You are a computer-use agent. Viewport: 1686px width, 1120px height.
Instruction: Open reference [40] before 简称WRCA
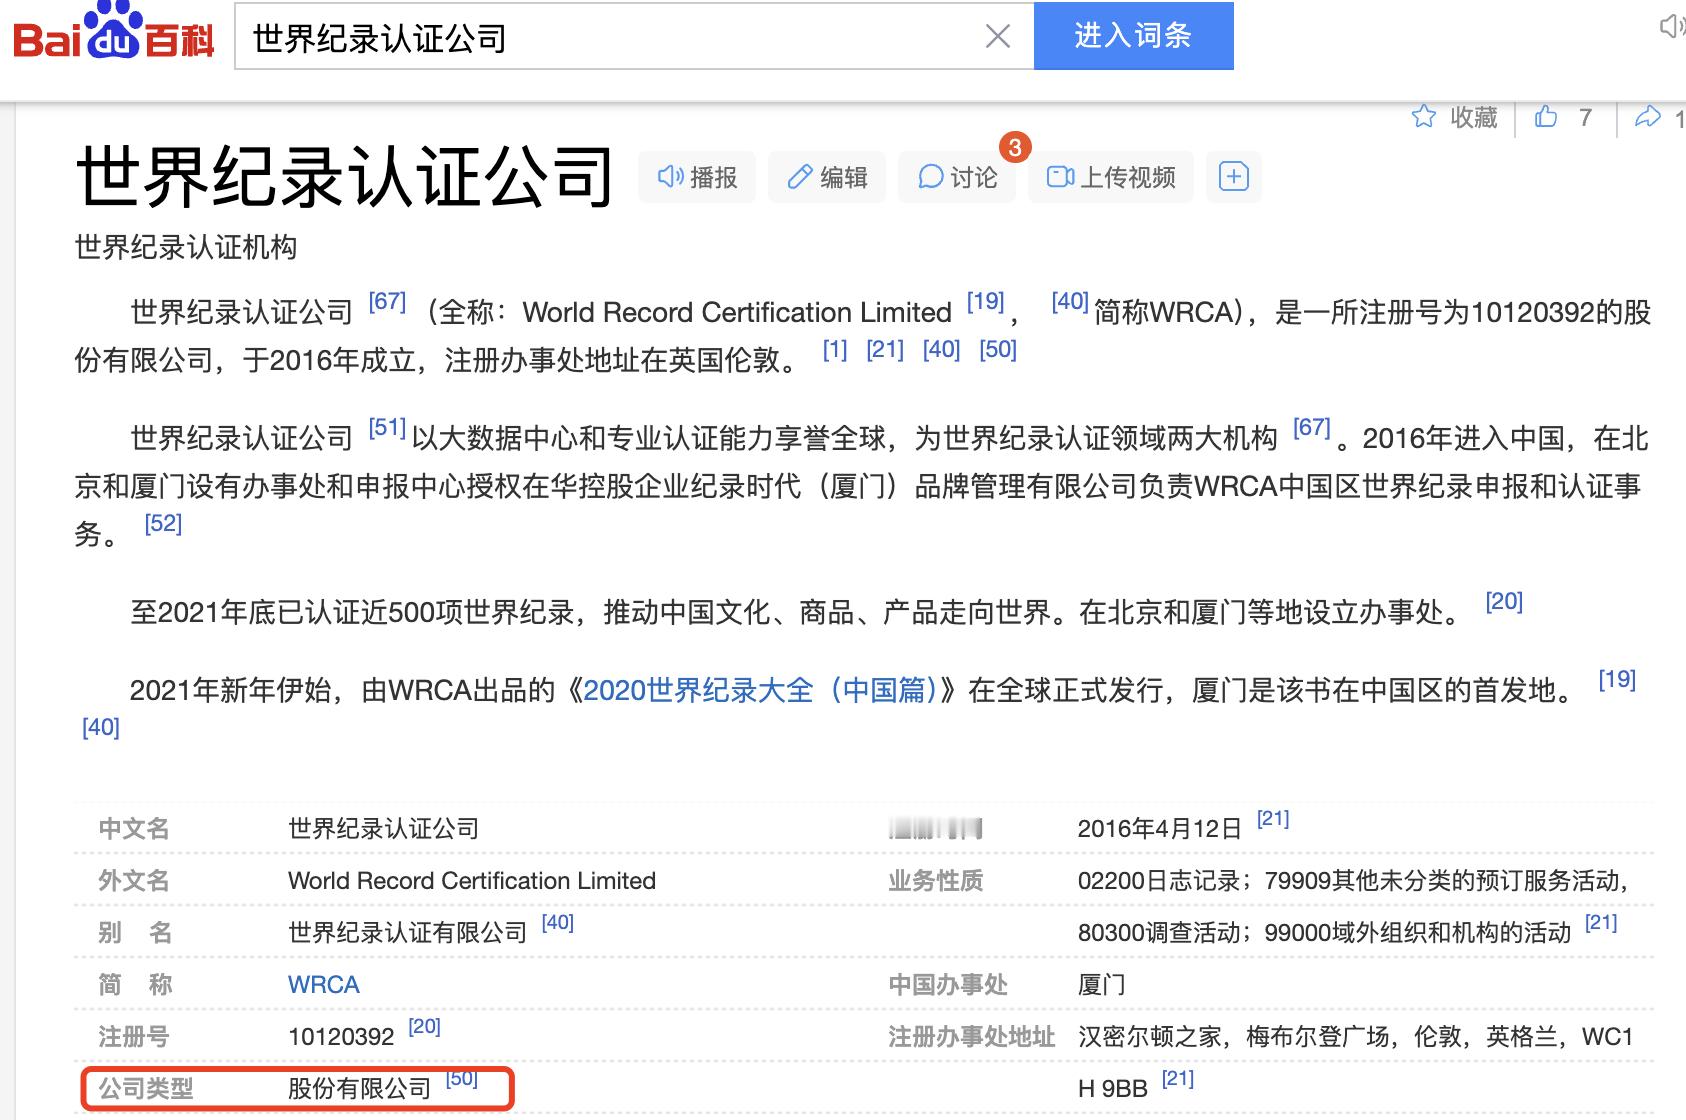(x=1069, y=301)
